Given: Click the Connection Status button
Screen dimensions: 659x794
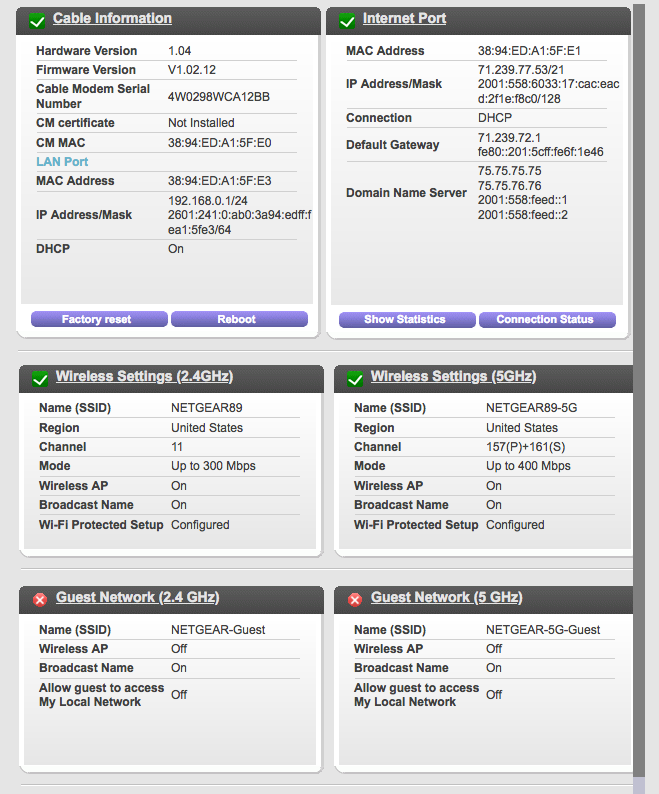Looking at the screenshot, I should click(548, 320).
